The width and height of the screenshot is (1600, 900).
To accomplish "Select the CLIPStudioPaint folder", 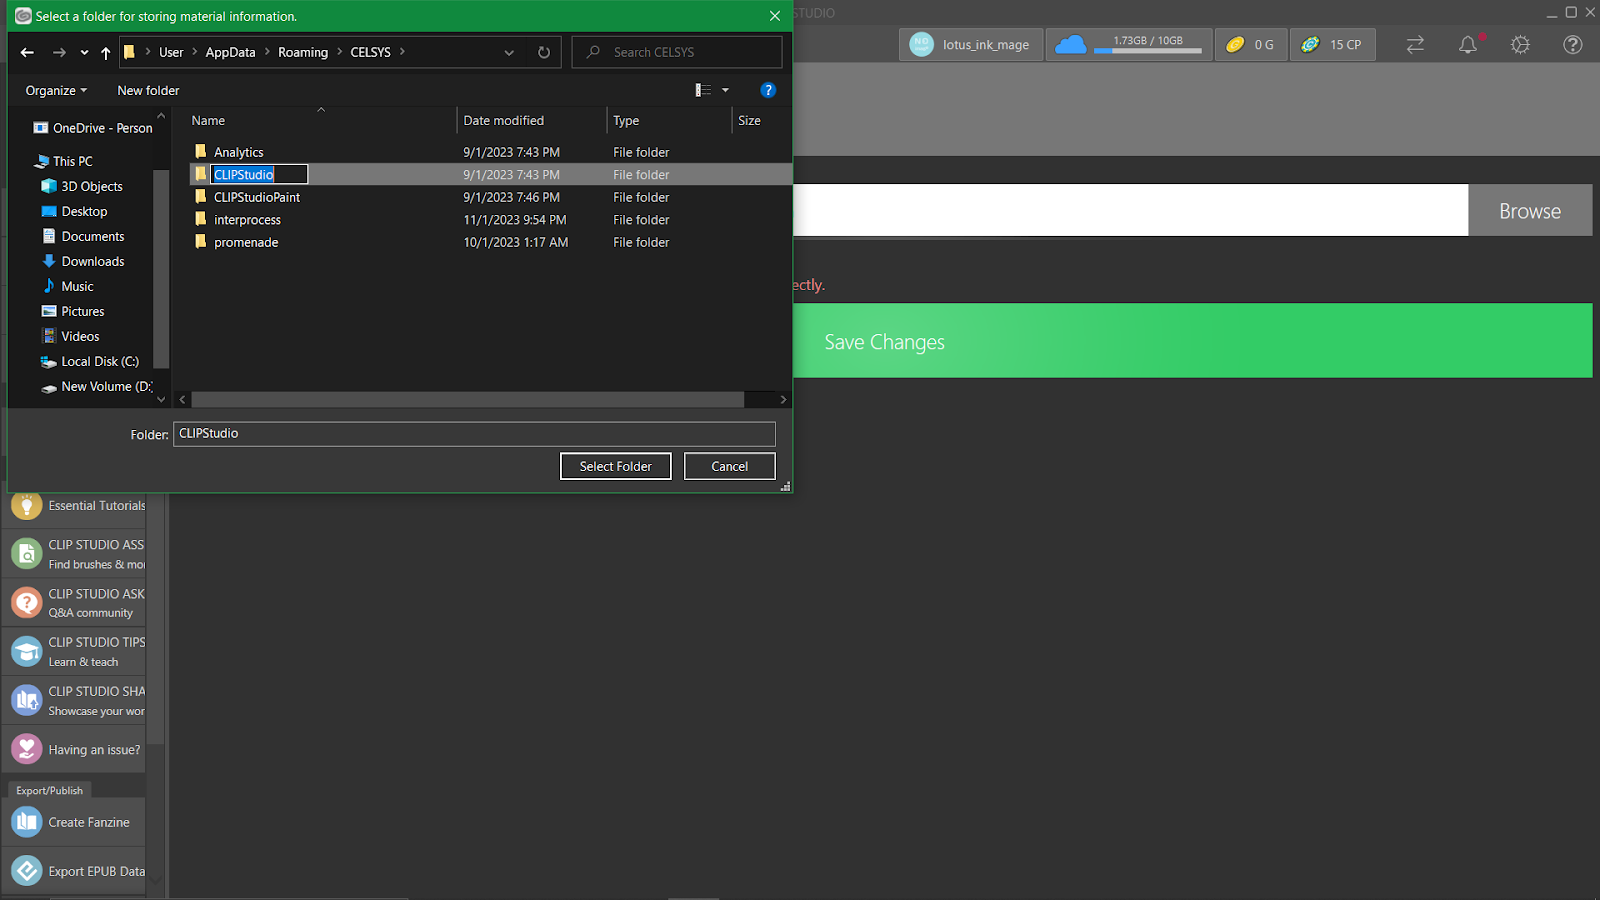I will pos(256,197).
